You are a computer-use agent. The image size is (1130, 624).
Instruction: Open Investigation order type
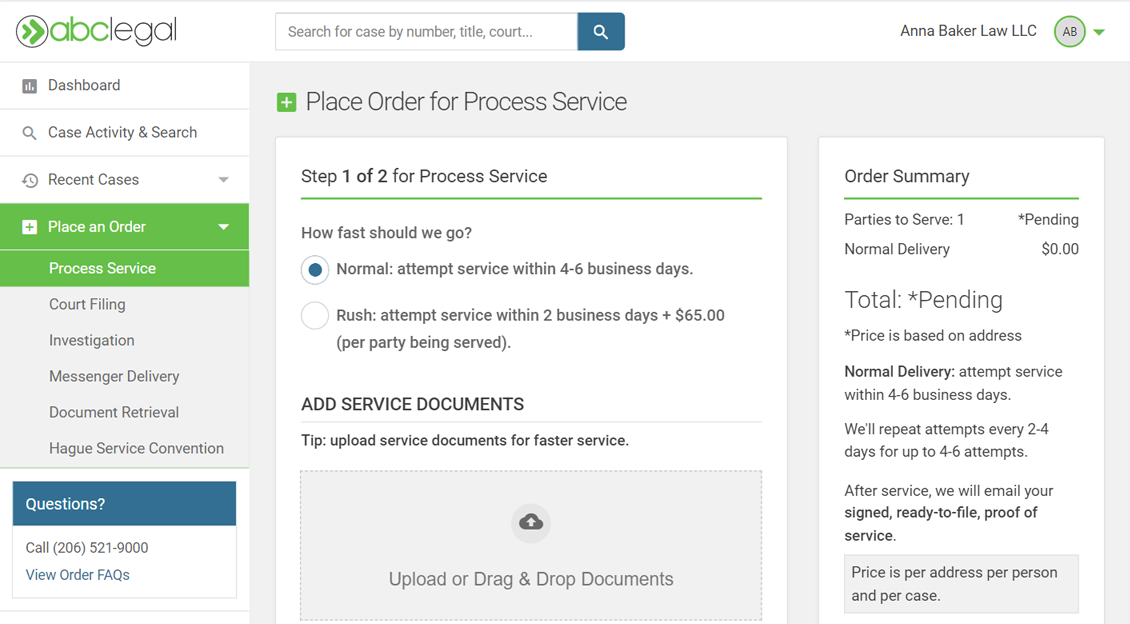[91, 340]
